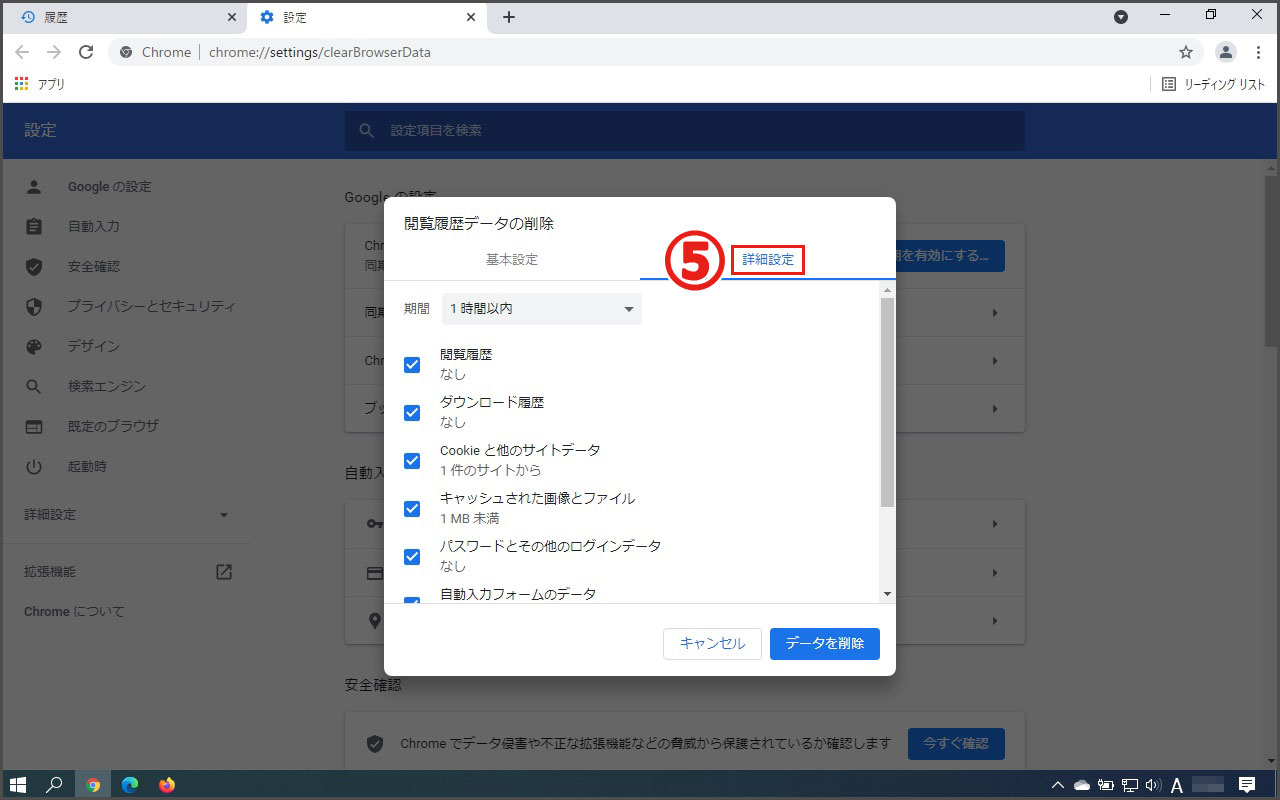
Task: Open 起動時 power icon
Action: coord(34,466)
